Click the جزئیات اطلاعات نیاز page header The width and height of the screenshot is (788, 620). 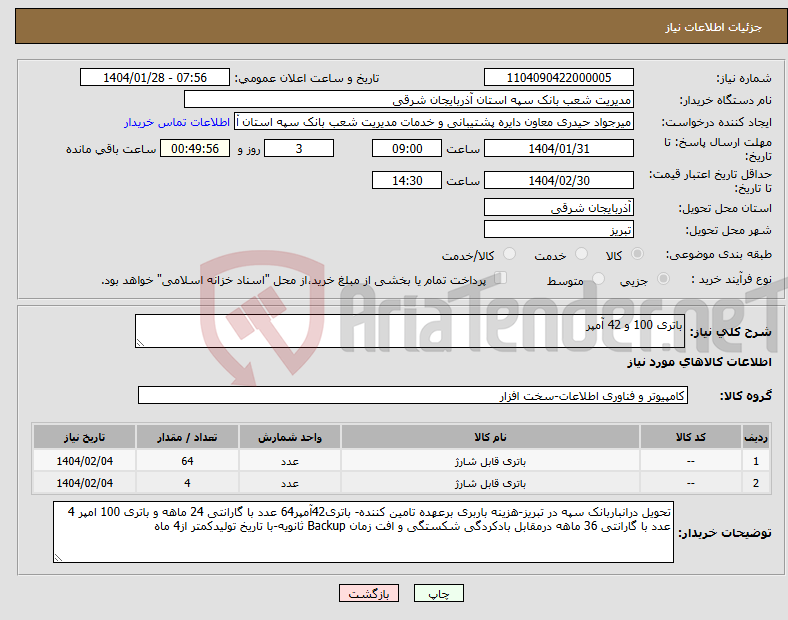[x=713, y=27]
